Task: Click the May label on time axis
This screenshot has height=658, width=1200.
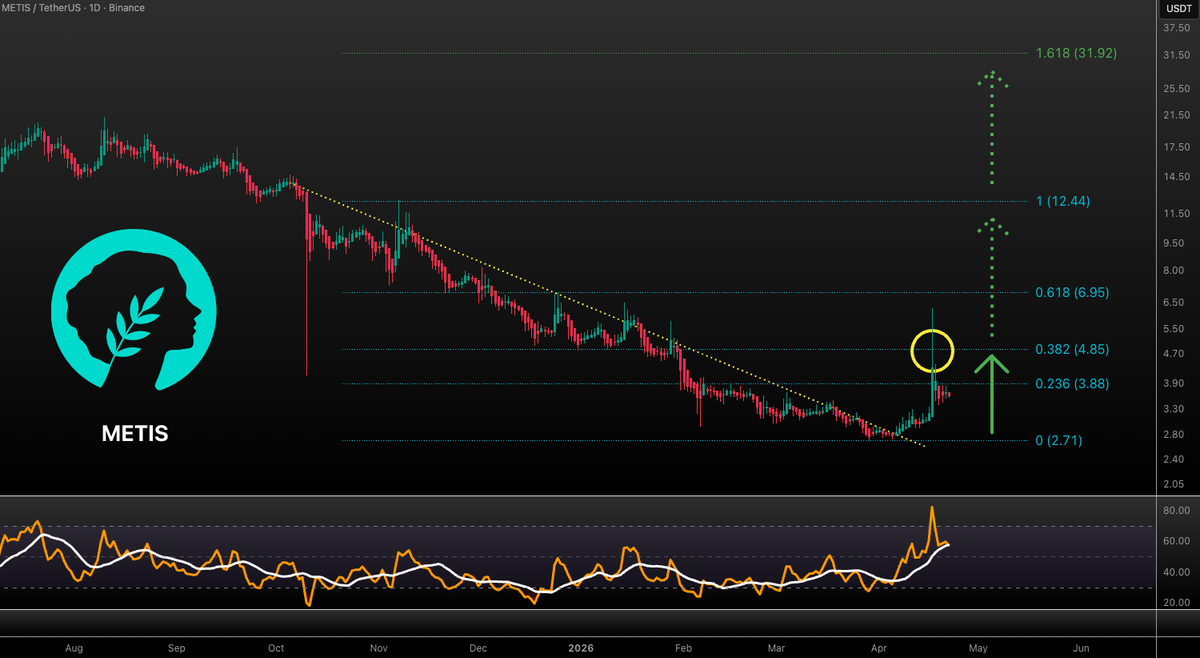Action: click(x=978, y=648)
